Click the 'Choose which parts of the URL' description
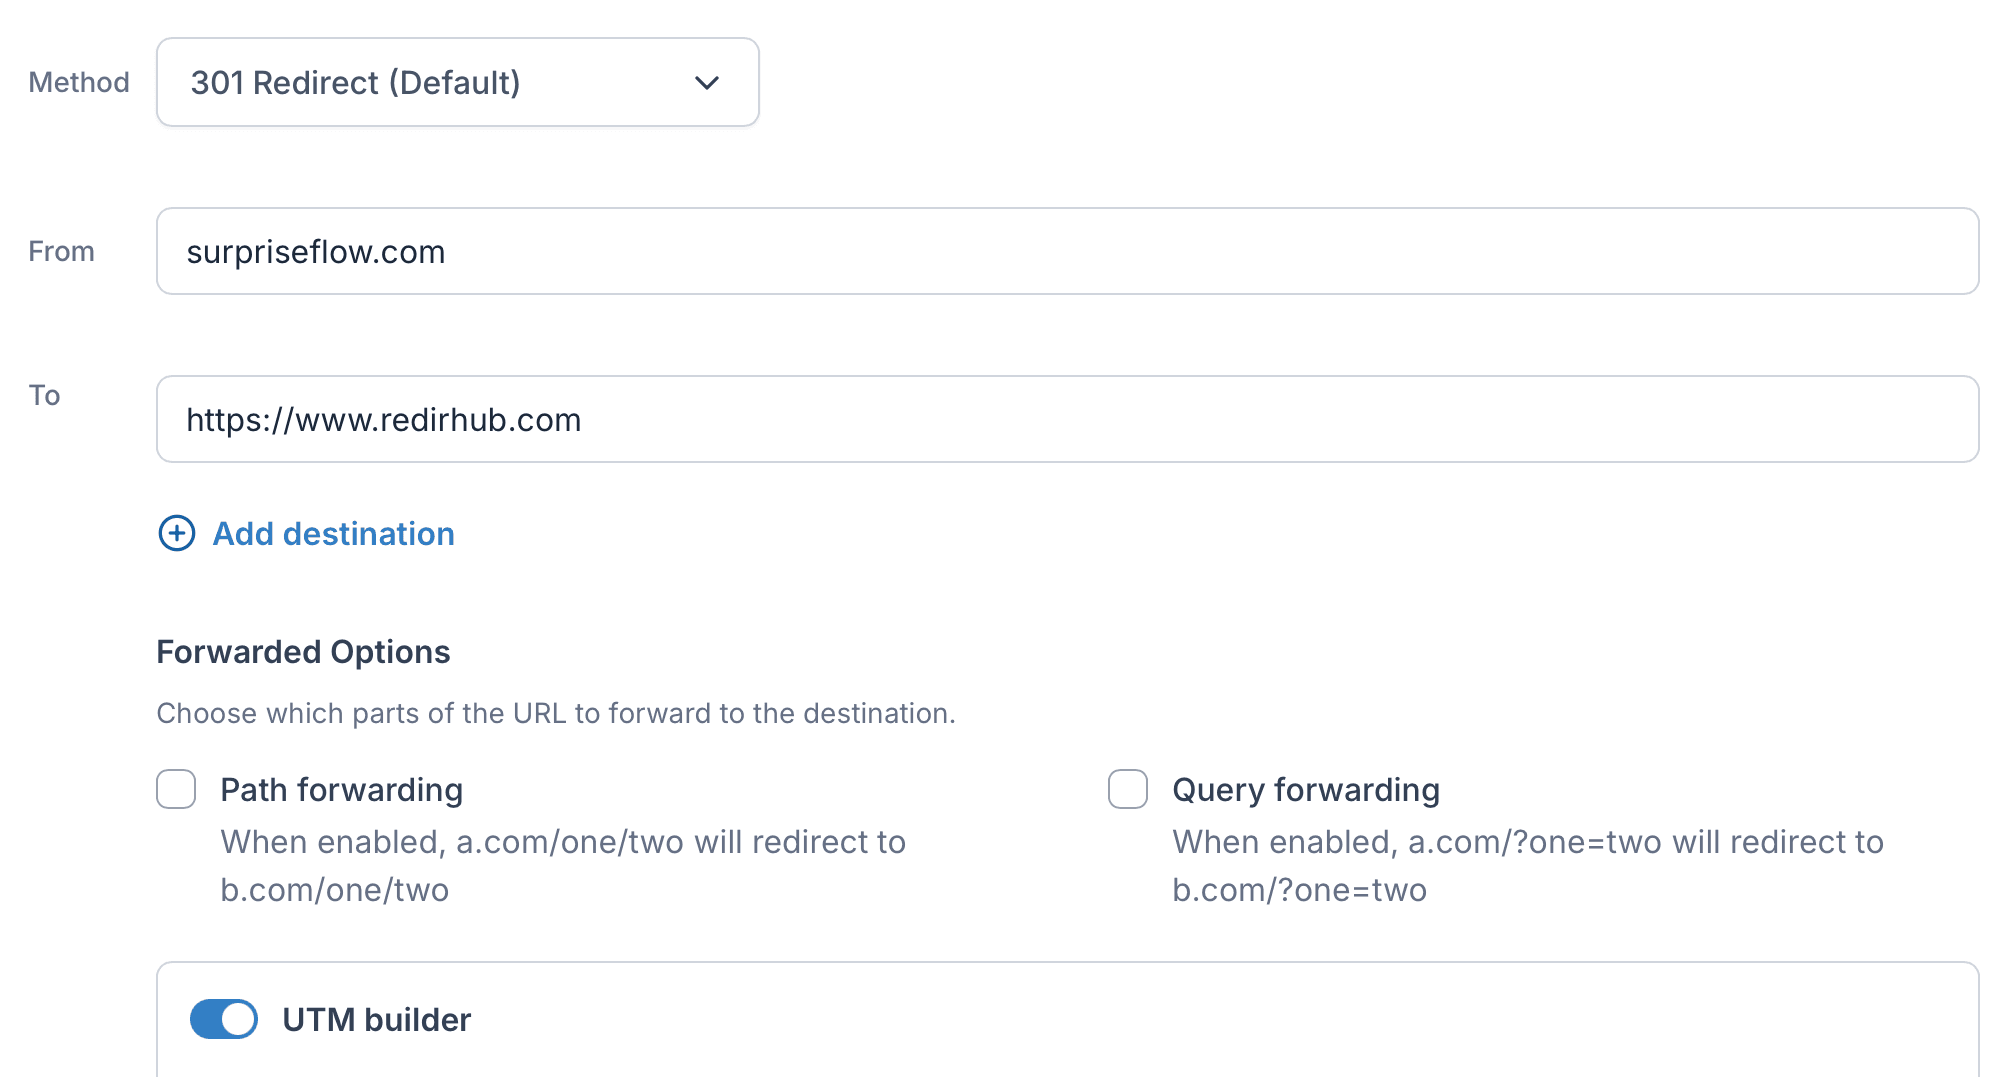This screenshot has height=1077, width=2000. (x=556, y=713)
